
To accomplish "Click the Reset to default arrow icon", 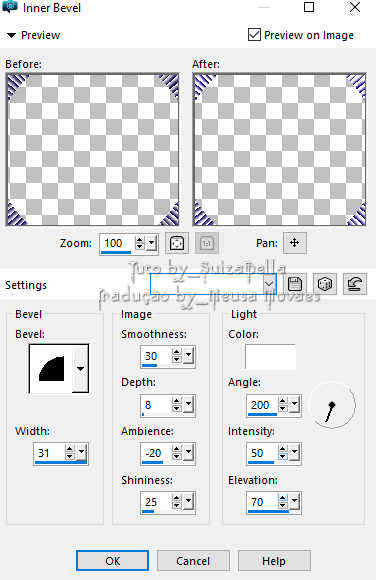I will pyautogui.click(x=355, y=284).
